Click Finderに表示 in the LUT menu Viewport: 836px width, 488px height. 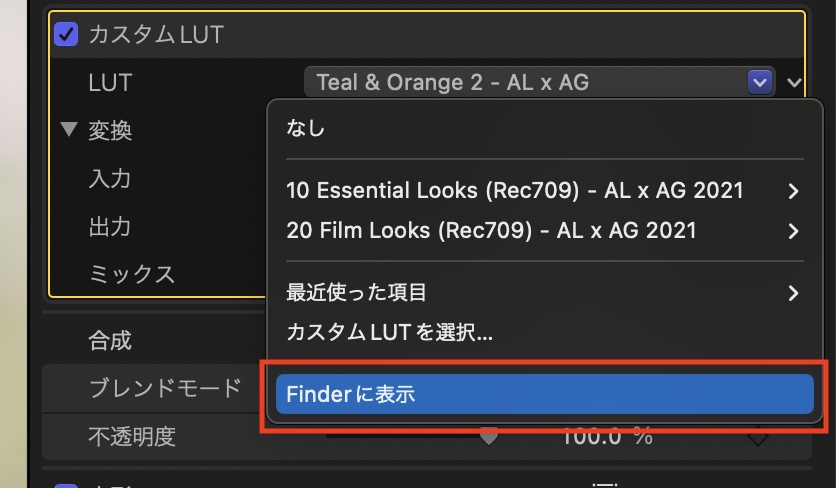pyautogui.click(x=545, y=394)
